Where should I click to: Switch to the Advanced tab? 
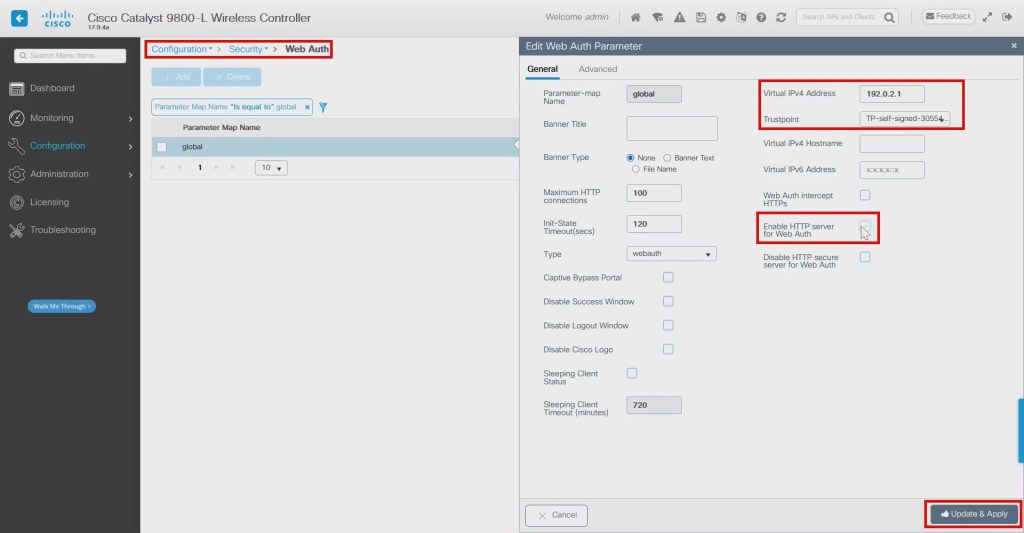(x=598, y=69)
